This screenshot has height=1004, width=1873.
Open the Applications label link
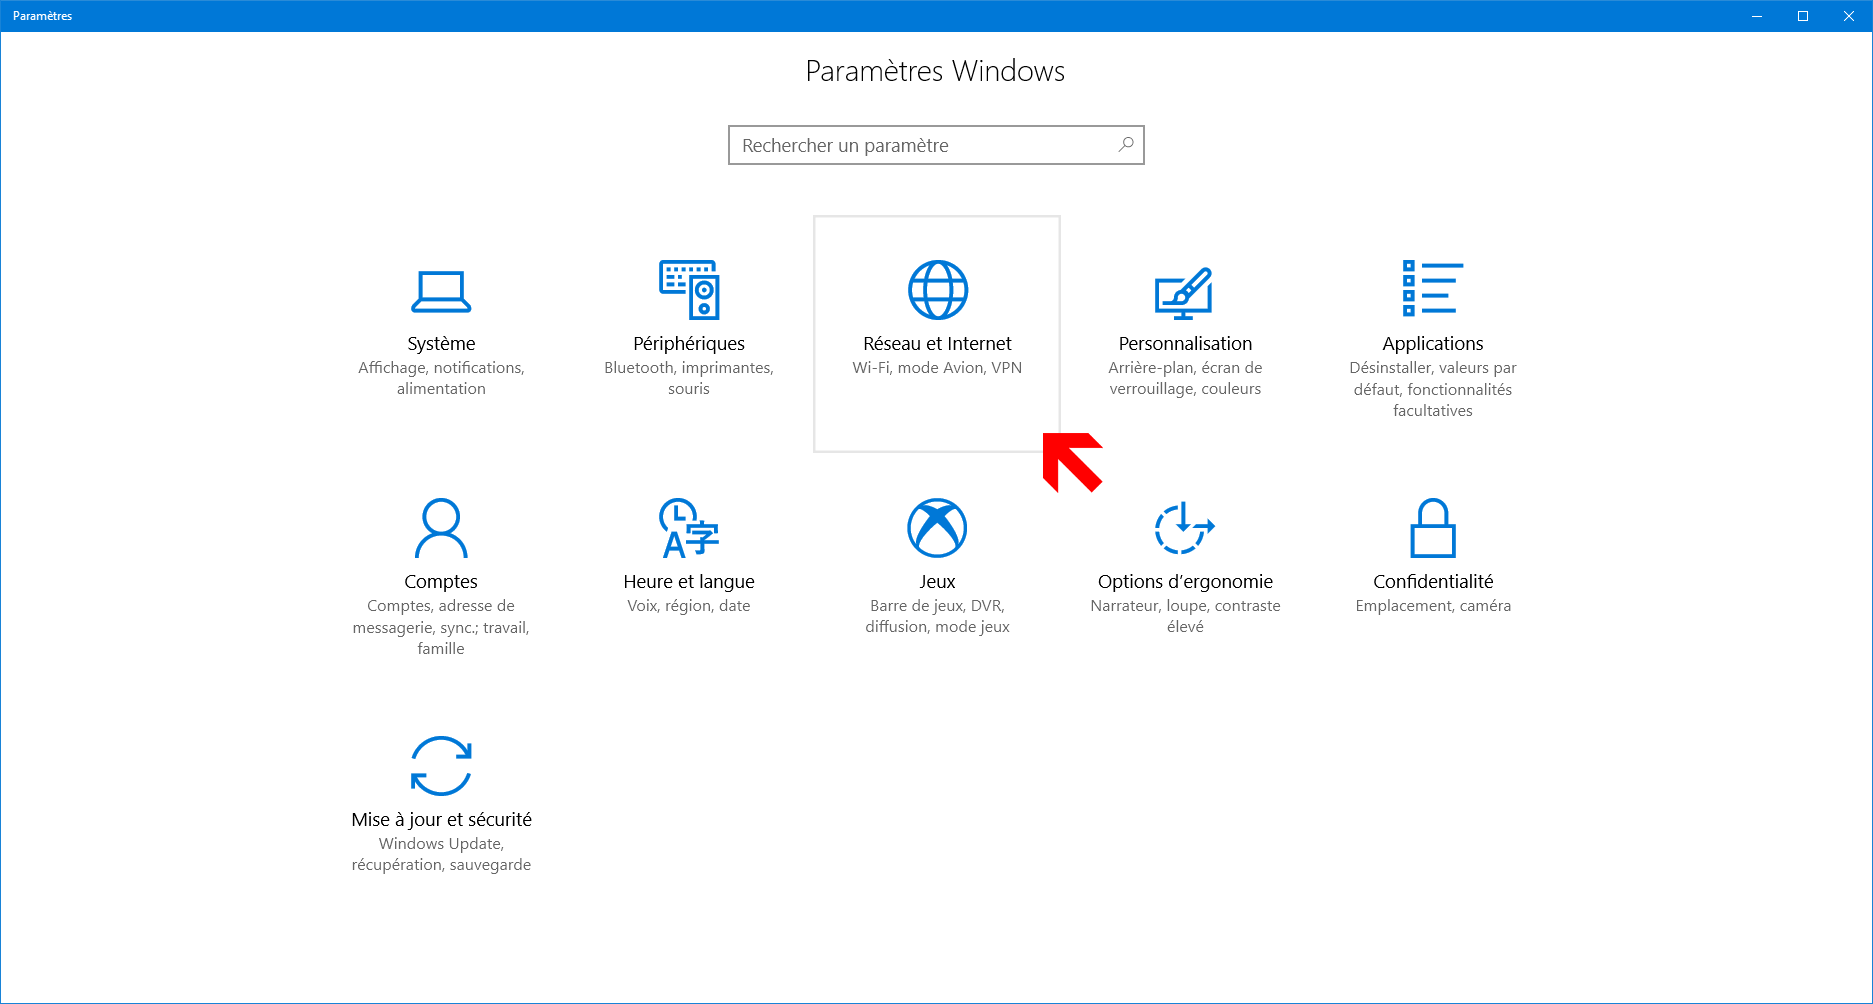pyautogui.click(x=1433, y=343)
